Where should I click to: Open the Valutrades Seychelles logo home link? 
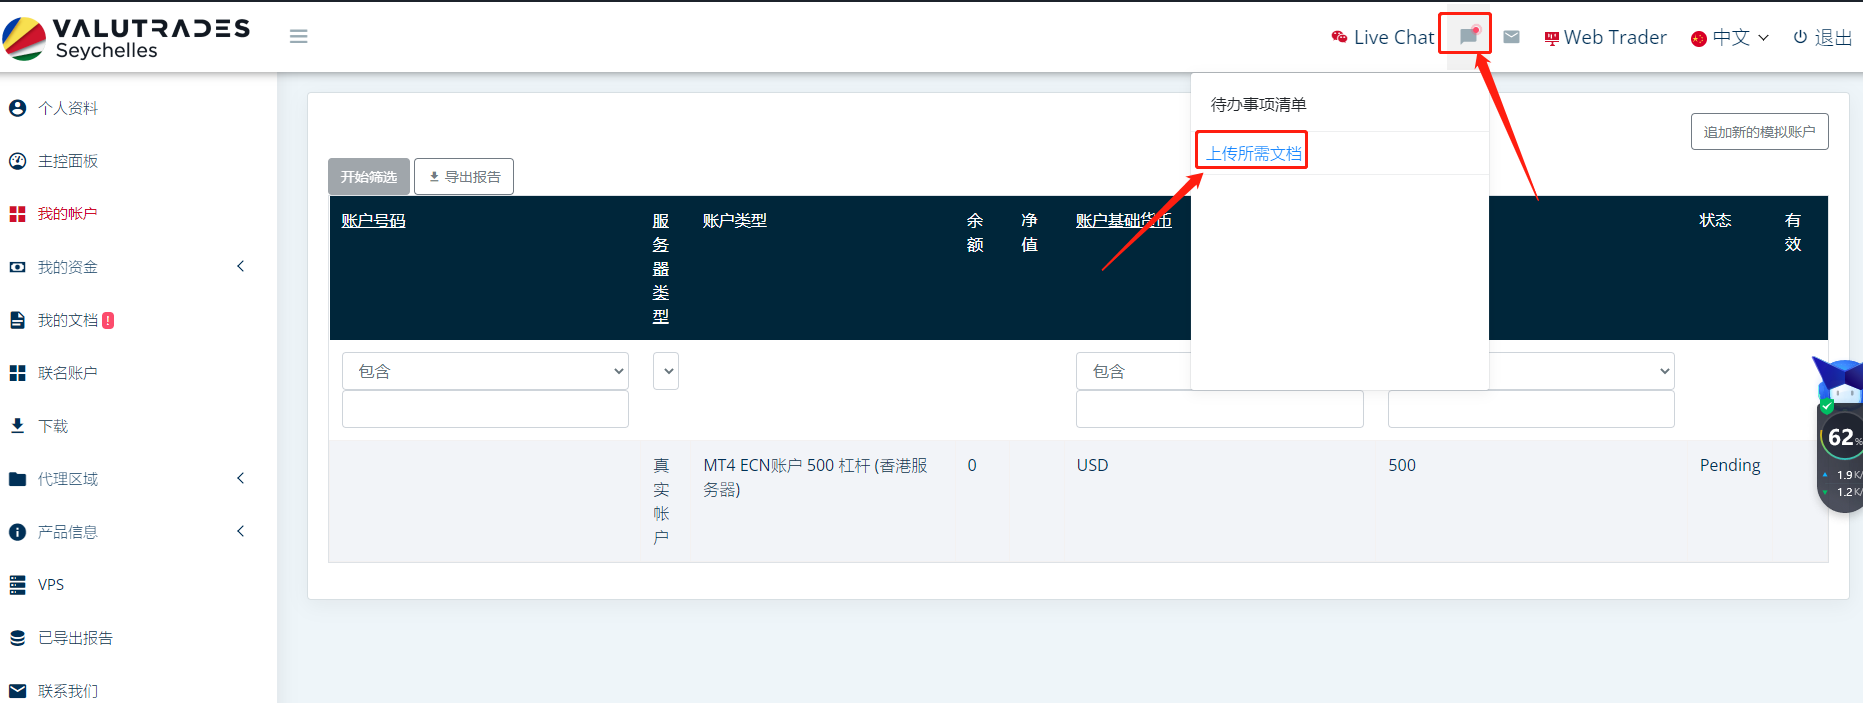tap(127, 37)
